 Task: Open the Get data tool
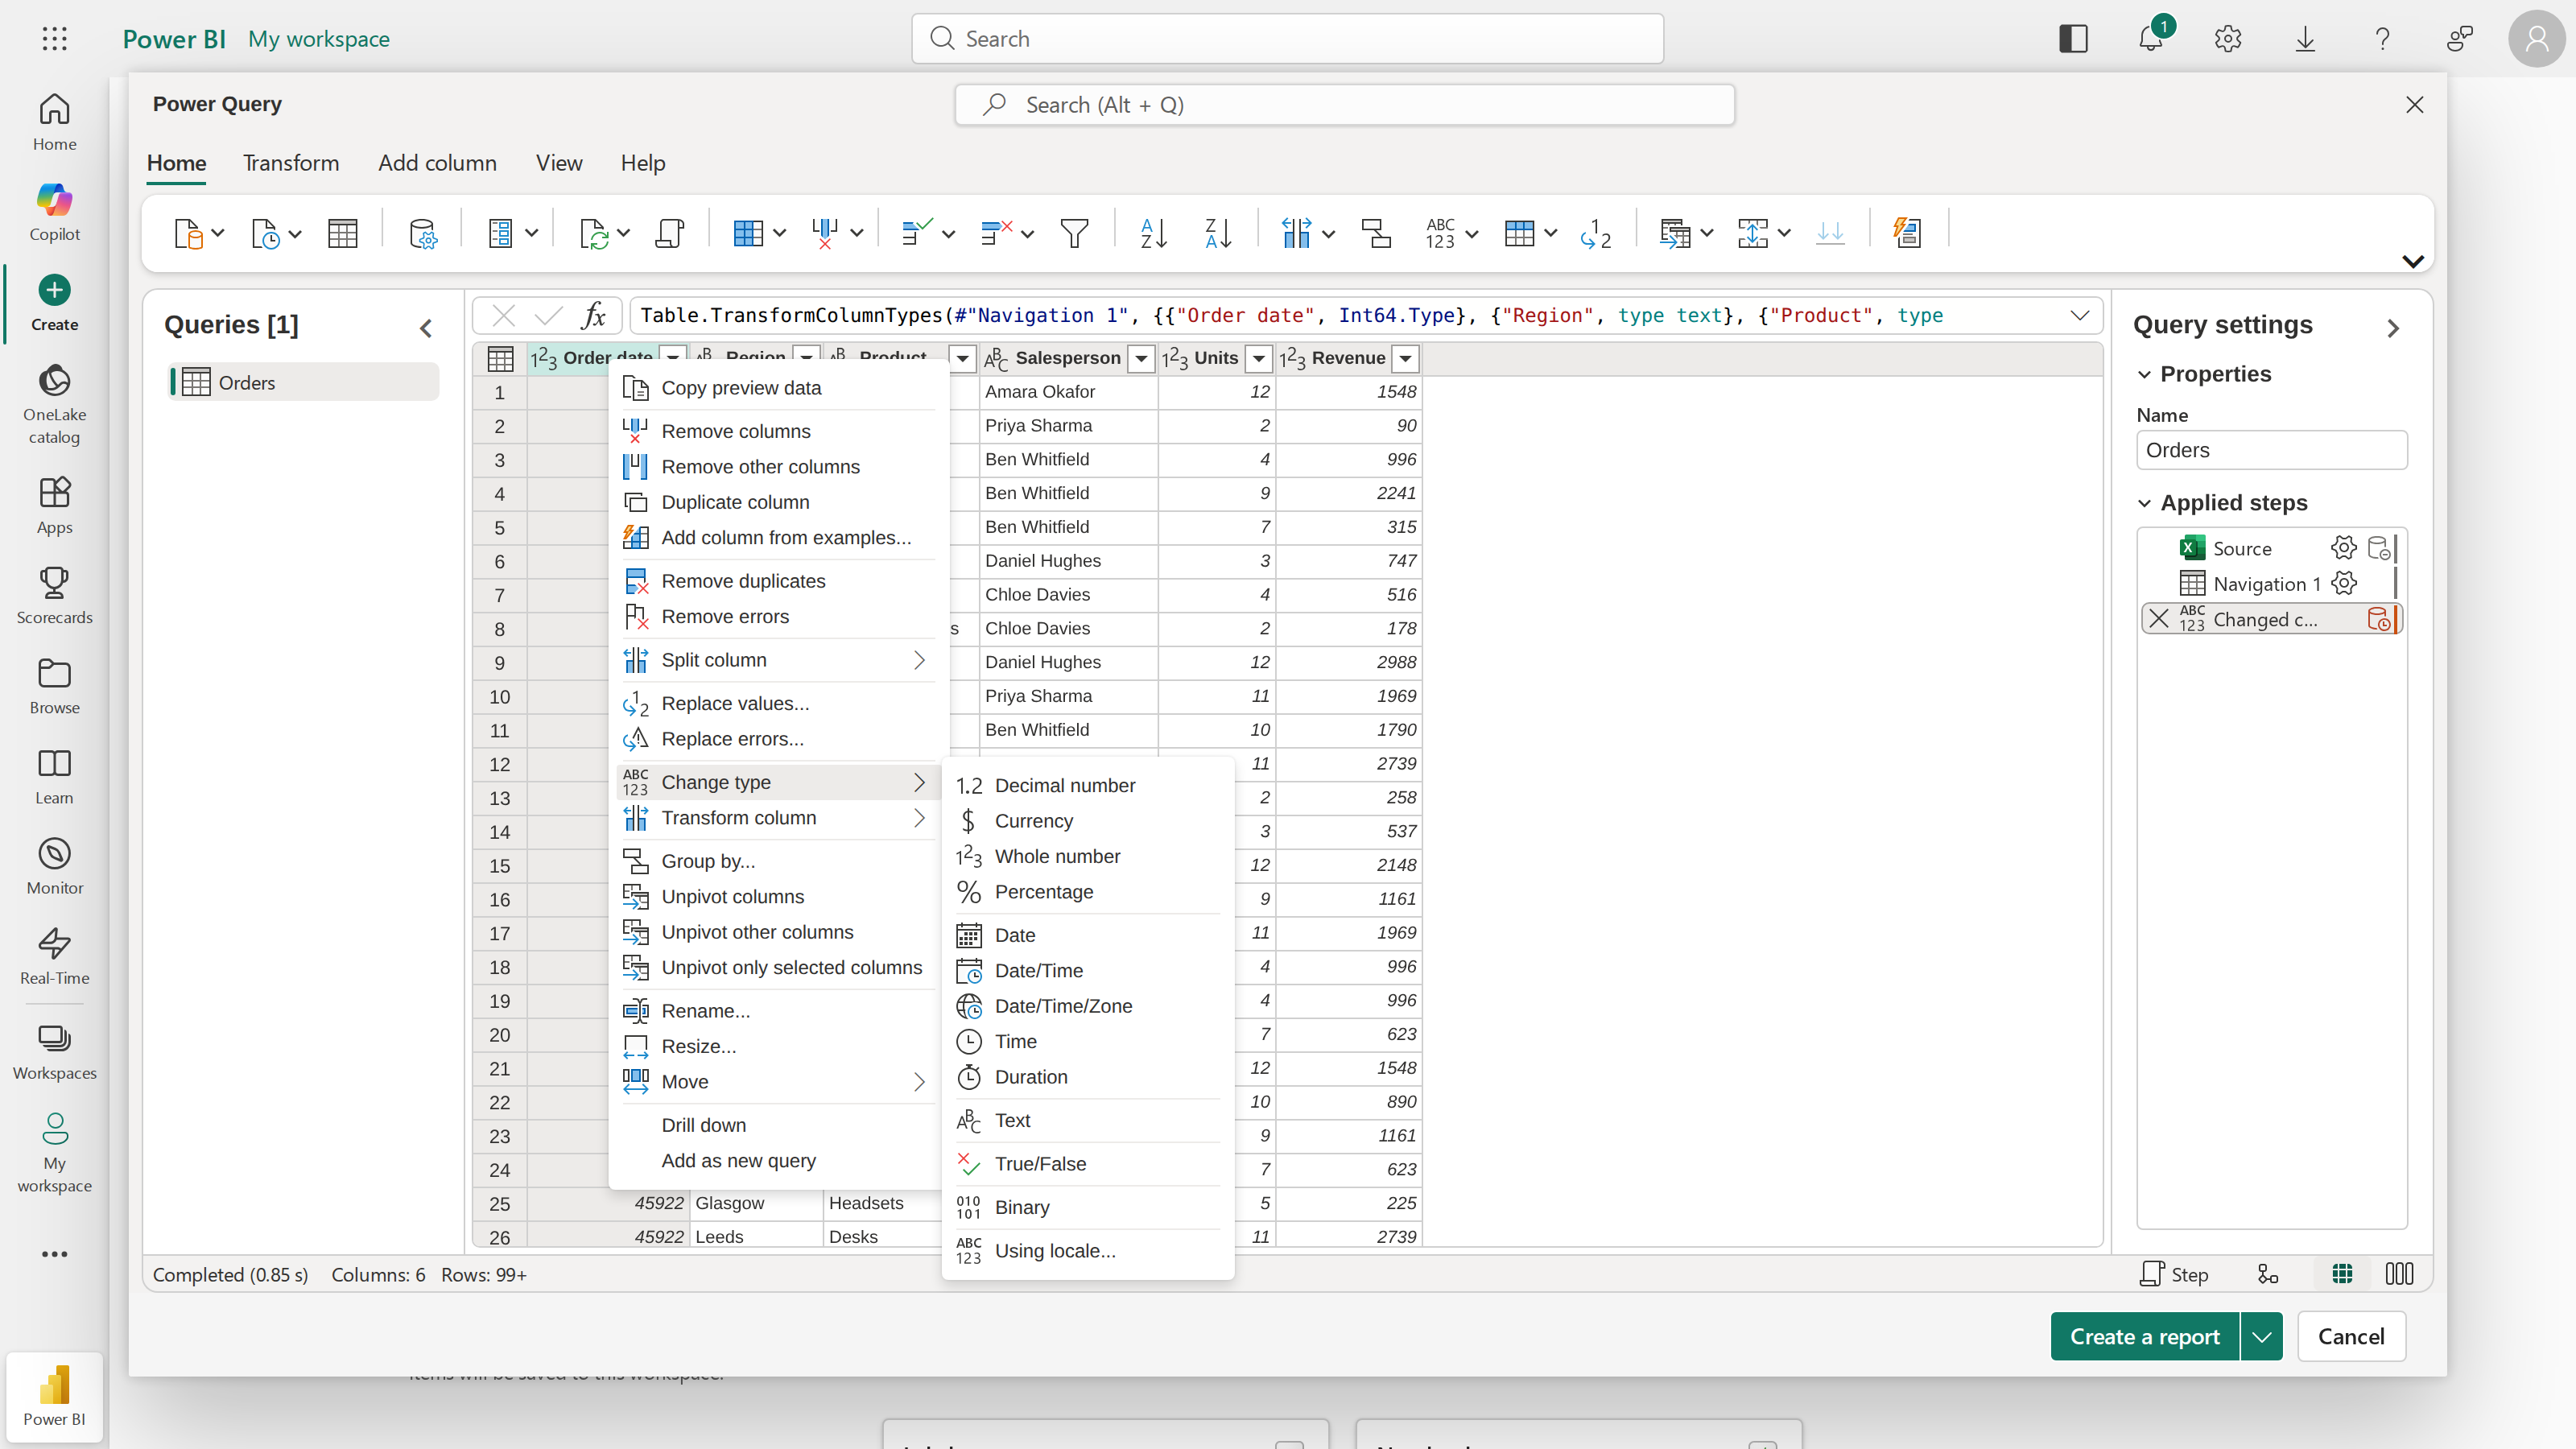tap(188, 233)
